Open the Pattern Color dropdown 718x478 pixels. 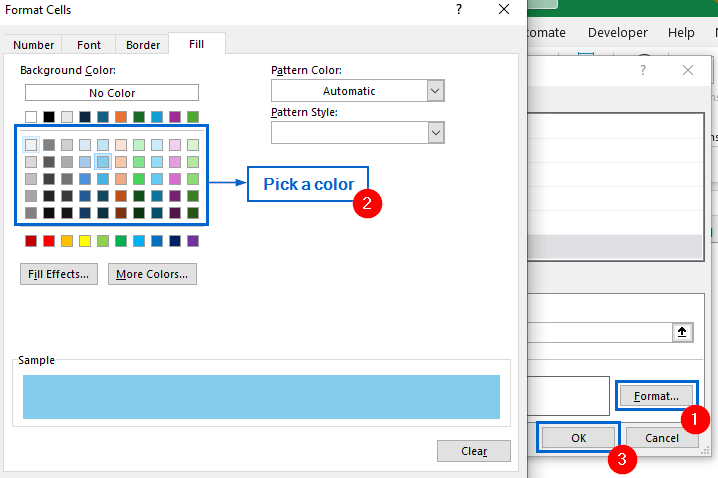tap(435, 91)
